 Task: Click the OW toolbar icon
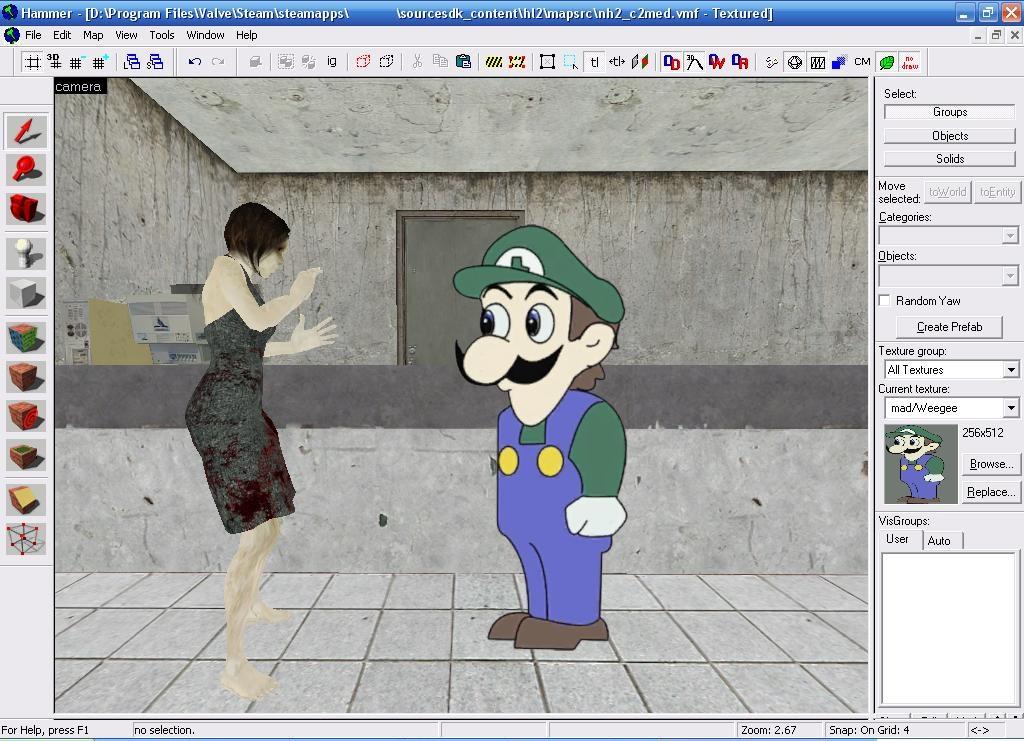tap(717, 62)
